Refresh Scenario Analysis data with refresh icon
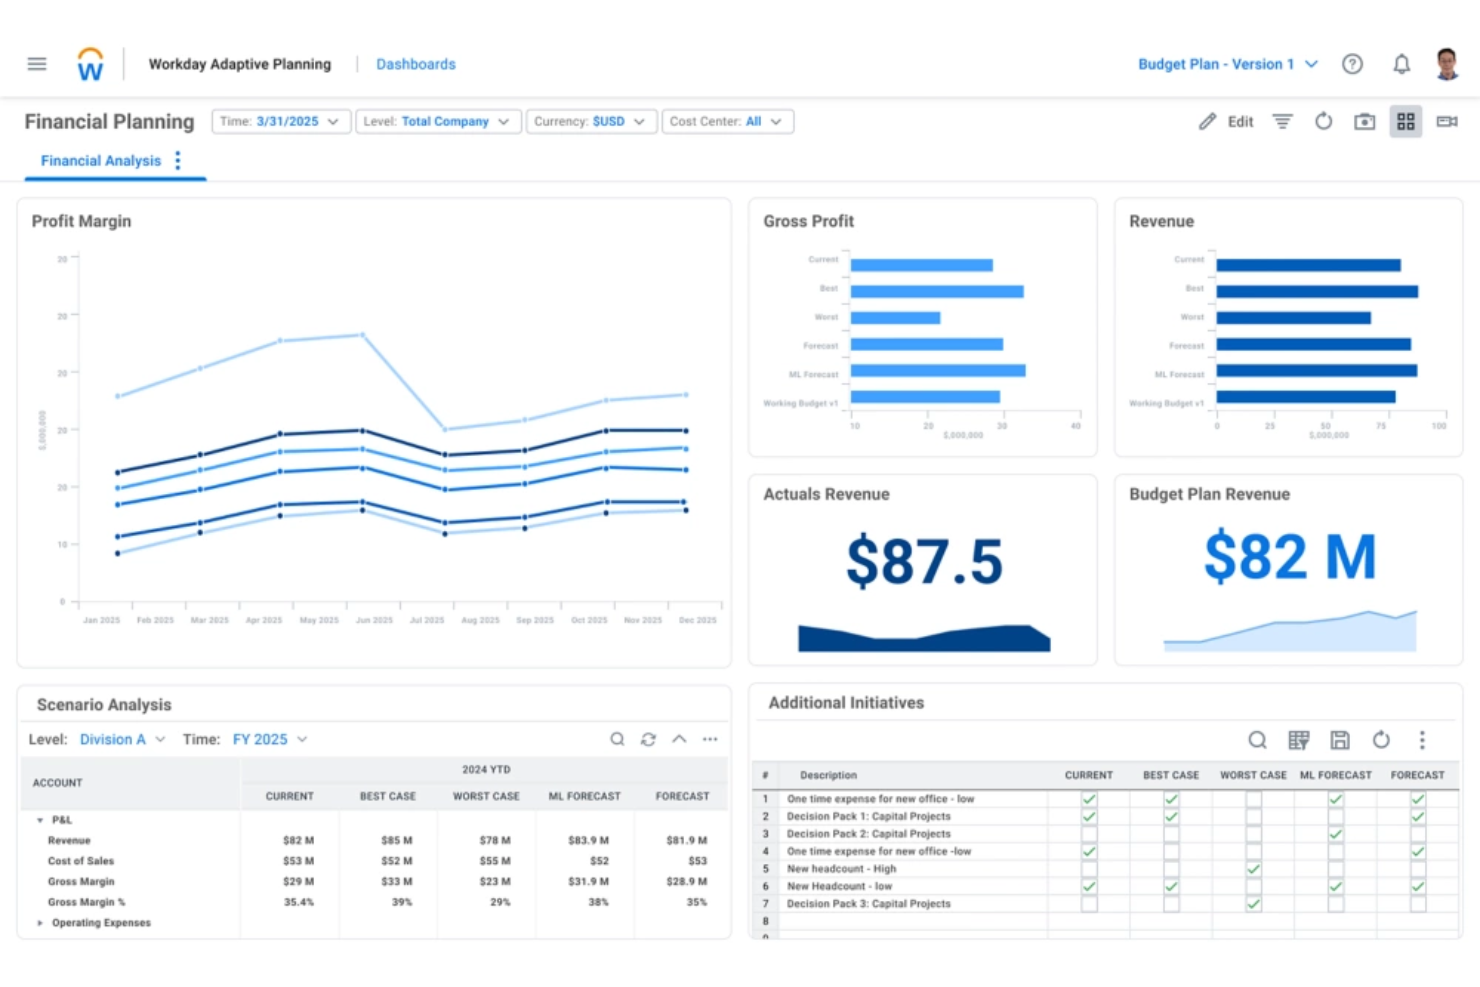 (648, 739)
